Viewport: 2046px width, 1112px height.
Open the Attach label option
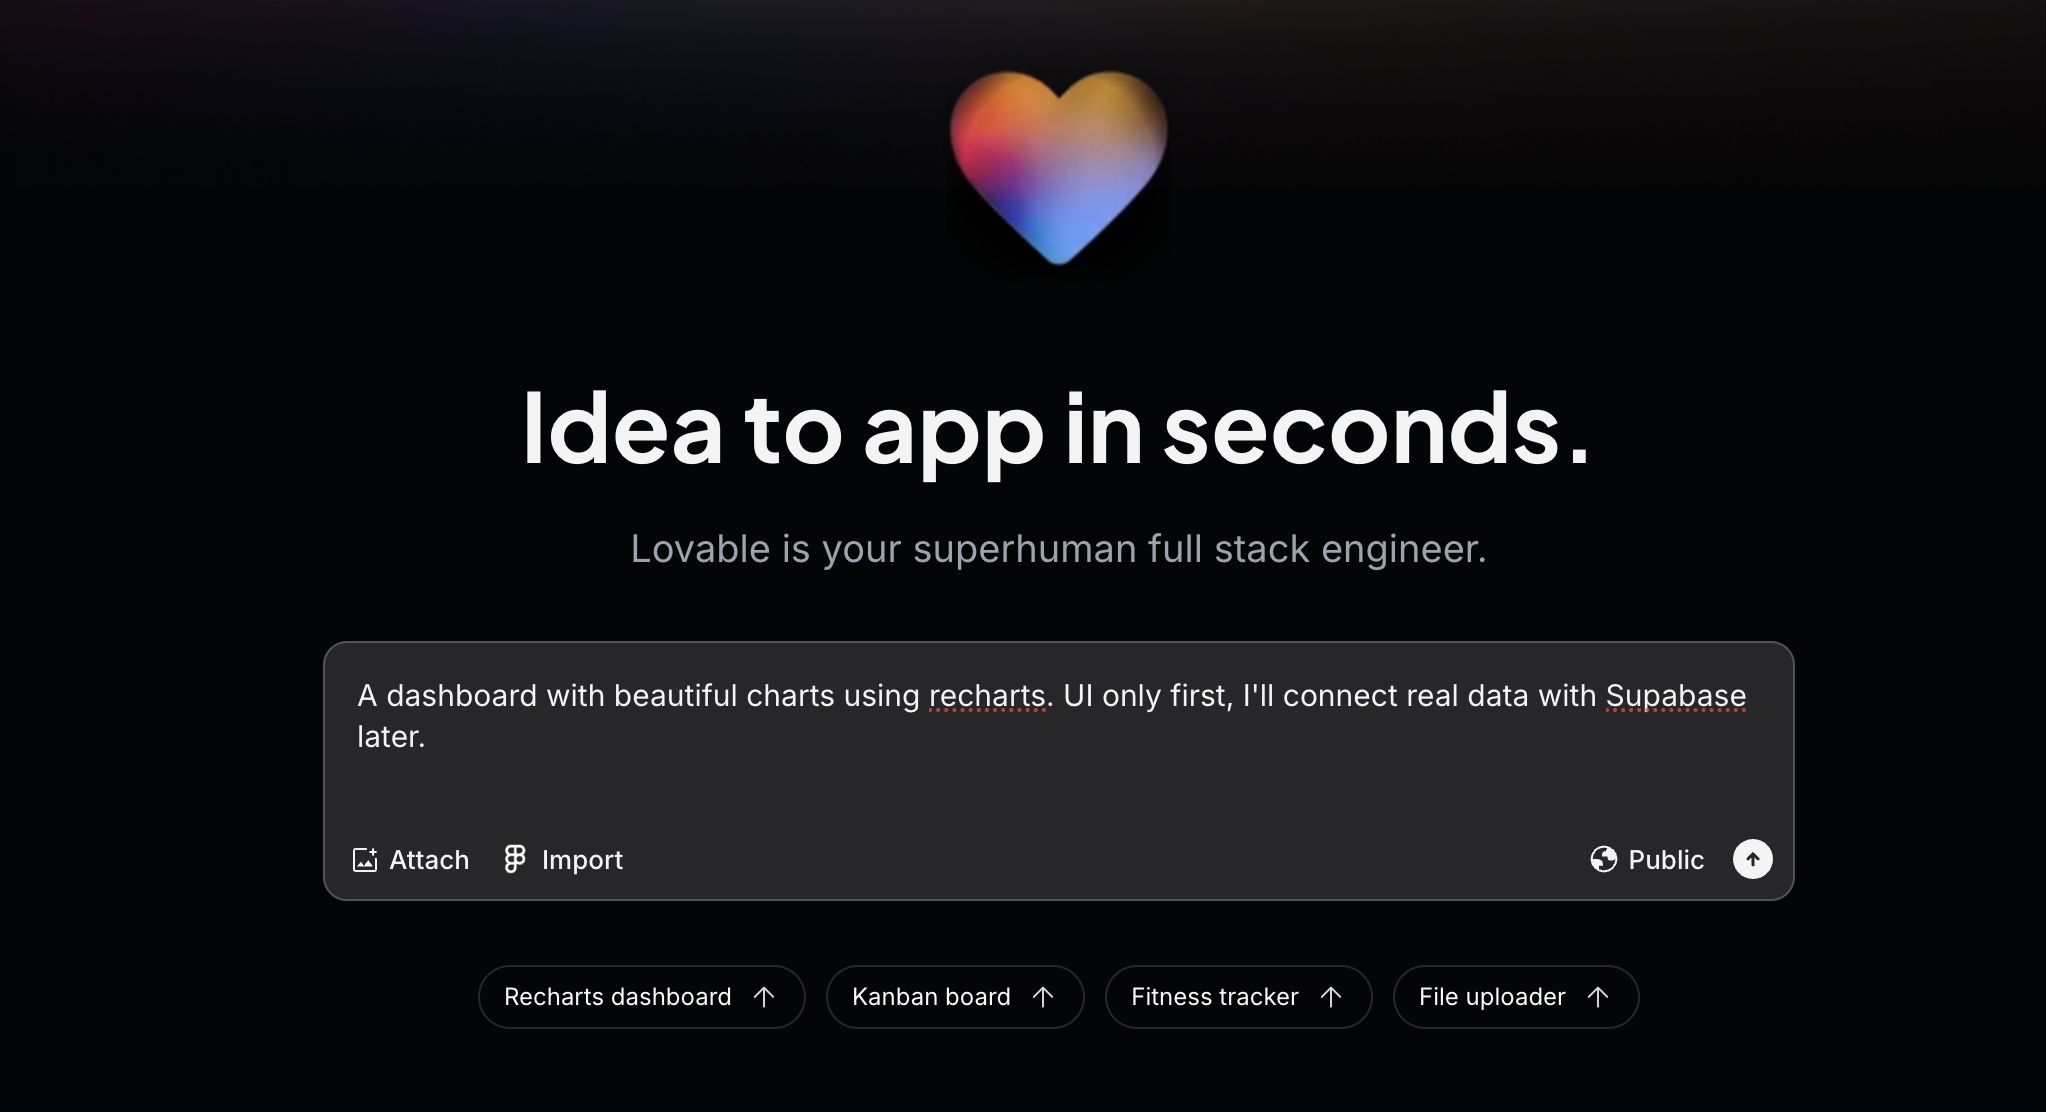[429, 860]
